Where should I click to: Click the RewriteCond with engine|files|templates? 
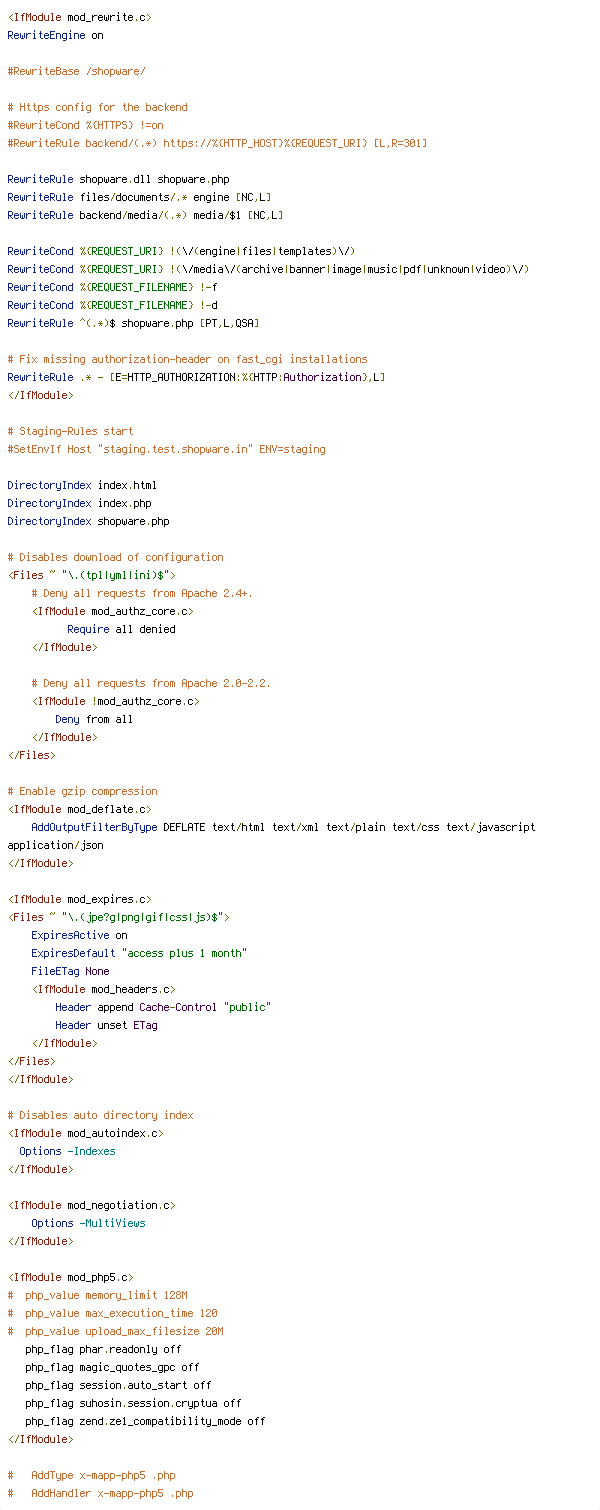click(181, 251)
